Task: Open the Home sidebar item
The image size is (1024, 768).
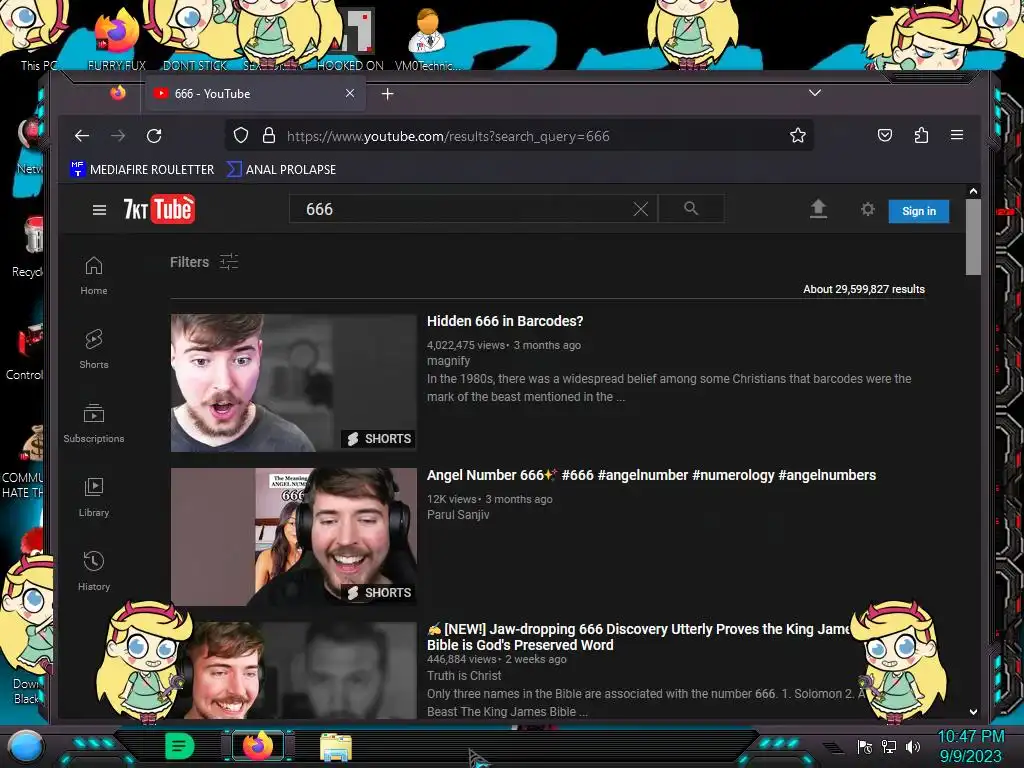Action: coord(94,276)
